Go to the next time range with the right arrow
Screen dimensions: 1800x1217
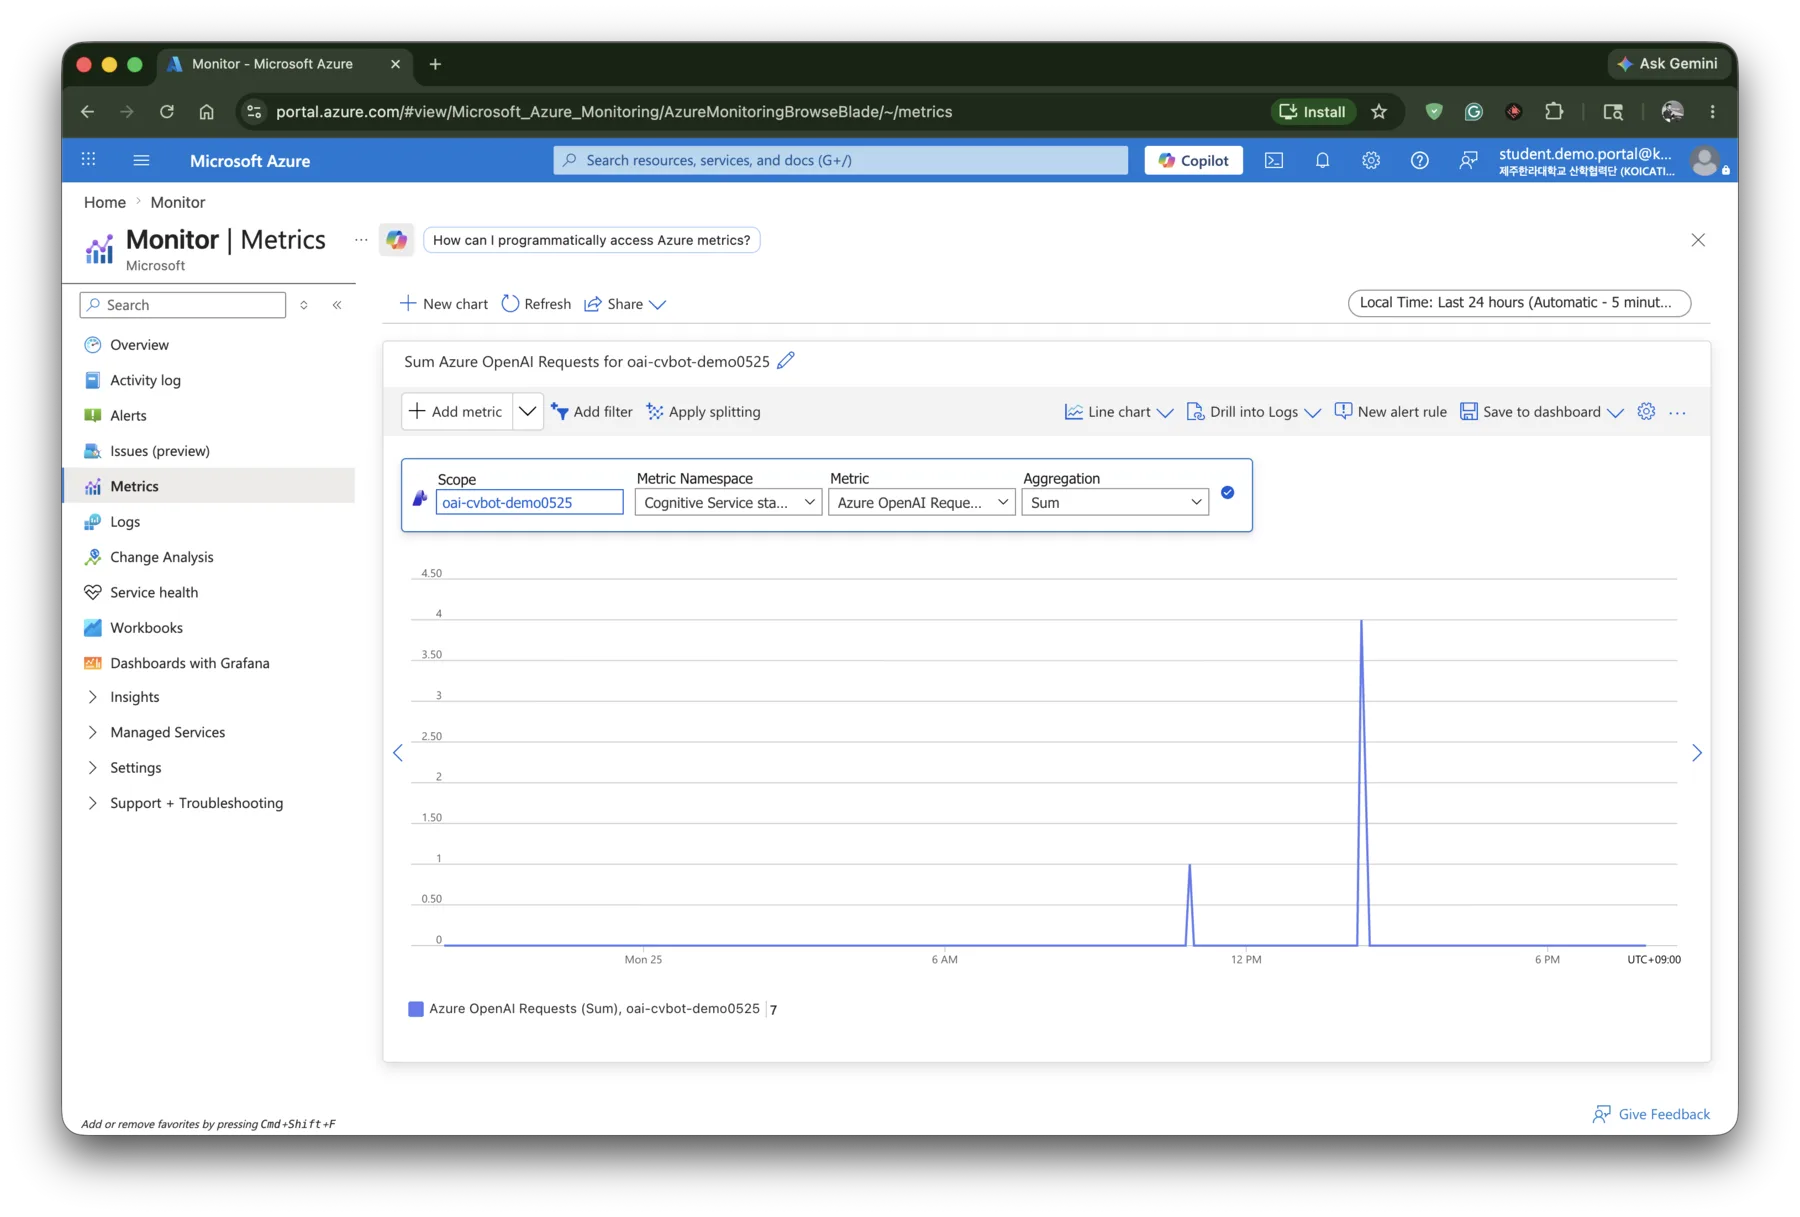[x=1696, y=753]
